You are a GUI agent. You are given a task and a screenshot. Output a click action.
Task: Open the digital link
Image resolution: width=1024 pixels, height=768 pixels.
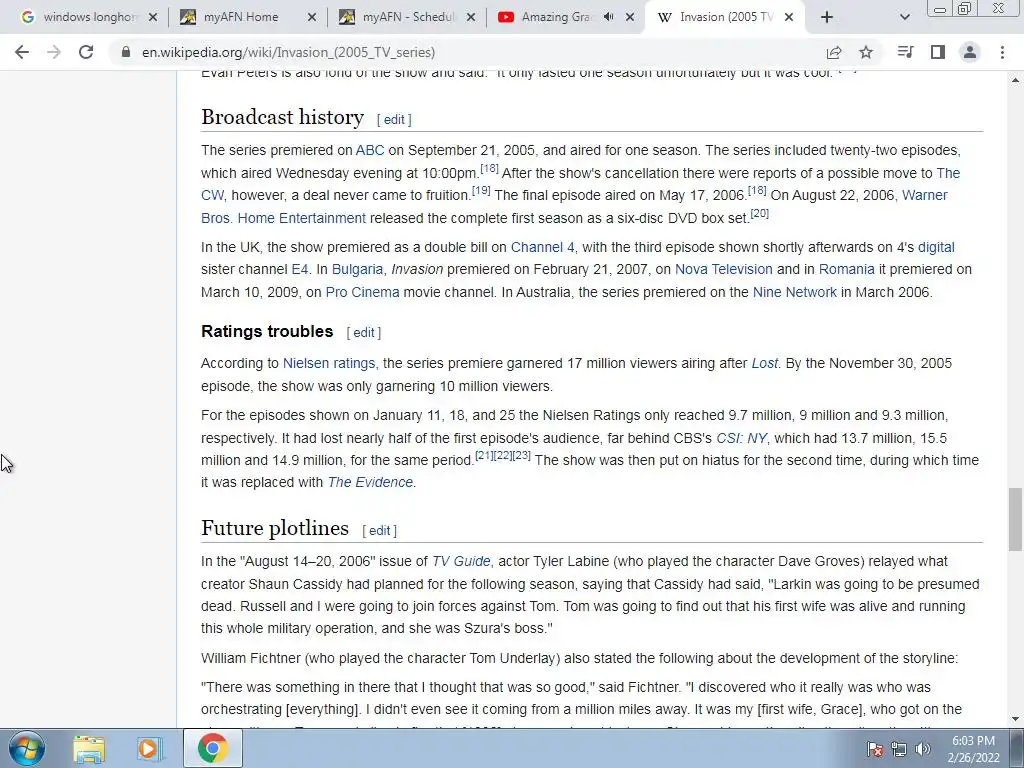pyautogui.click(x=936, y=248)
